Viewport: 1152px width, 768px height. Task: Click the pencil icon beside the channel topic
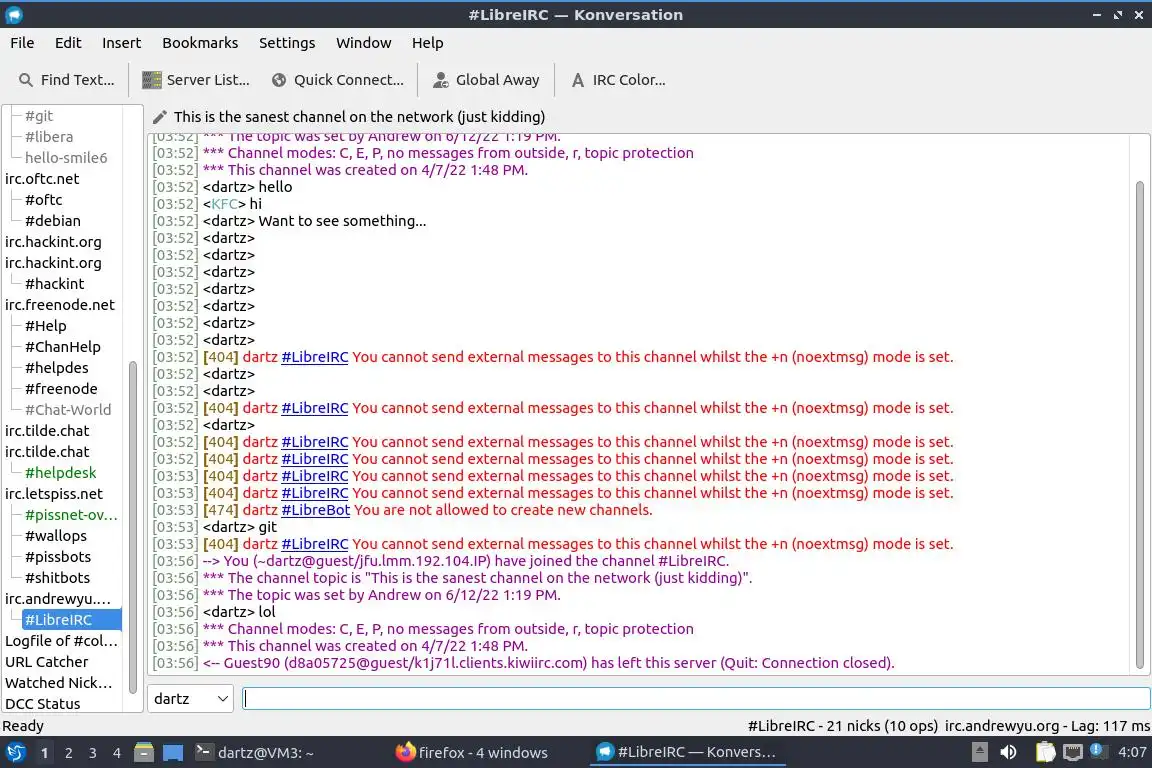tap(159, 117)
